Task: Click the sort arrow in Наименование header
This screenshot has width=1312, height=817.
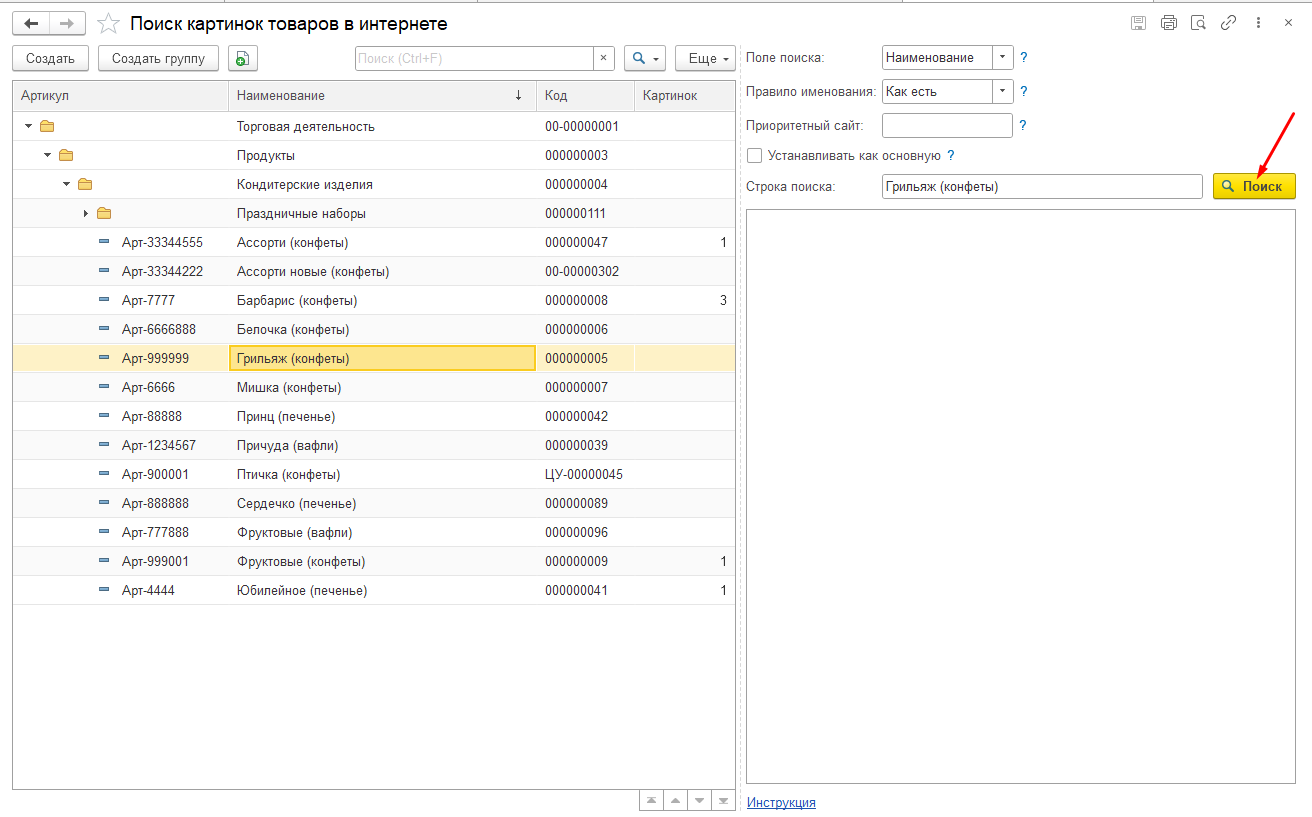Action: coord(518,95)
